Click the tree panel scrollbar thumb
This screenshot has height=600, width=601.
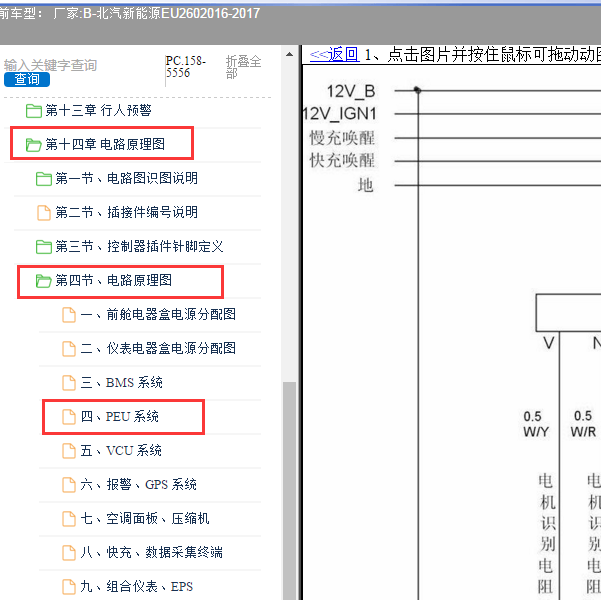290,491
